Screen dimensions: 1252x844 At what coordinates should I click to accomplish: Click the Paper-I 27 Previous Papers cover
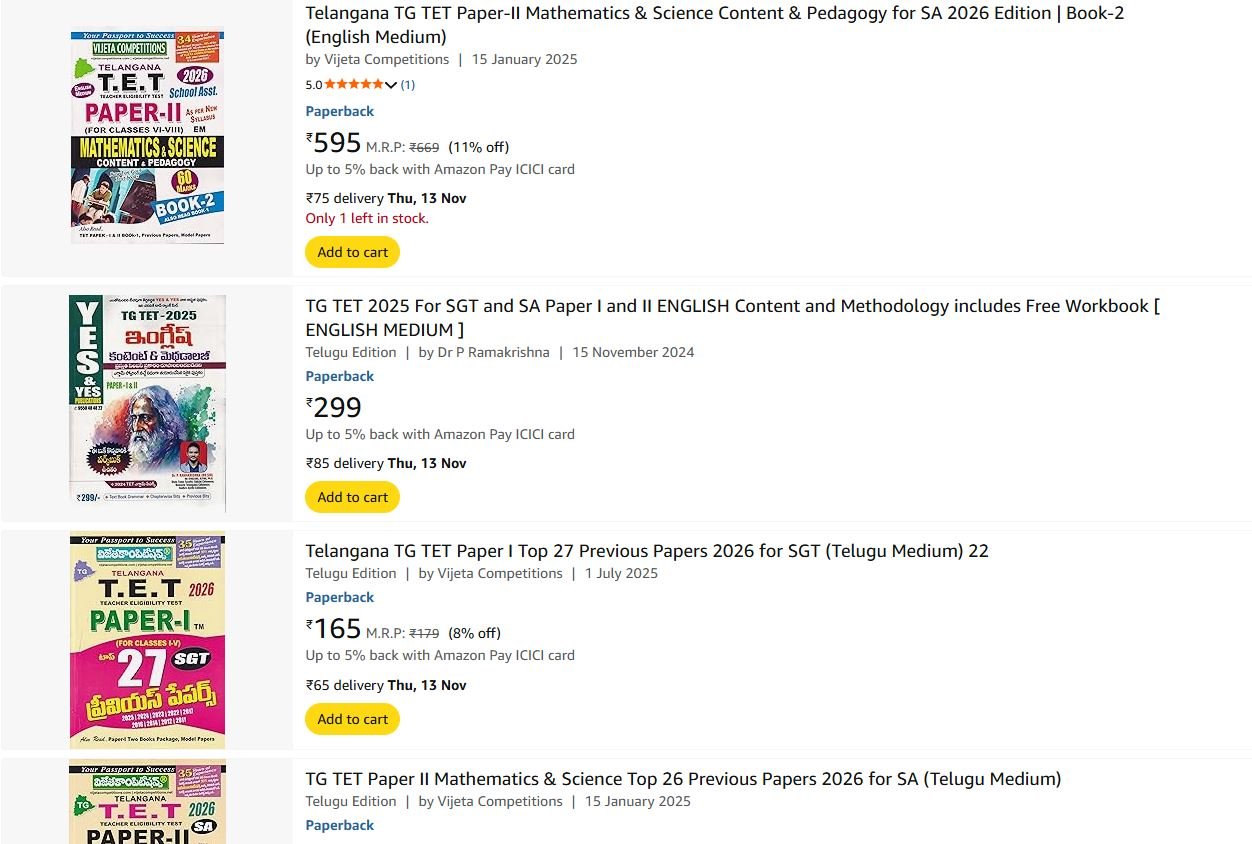[147, 642]
